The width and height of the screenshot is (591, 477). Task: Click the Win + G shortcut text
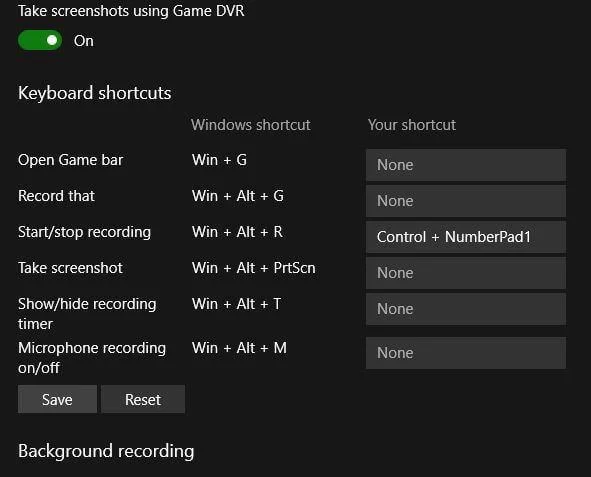(219, 160)
